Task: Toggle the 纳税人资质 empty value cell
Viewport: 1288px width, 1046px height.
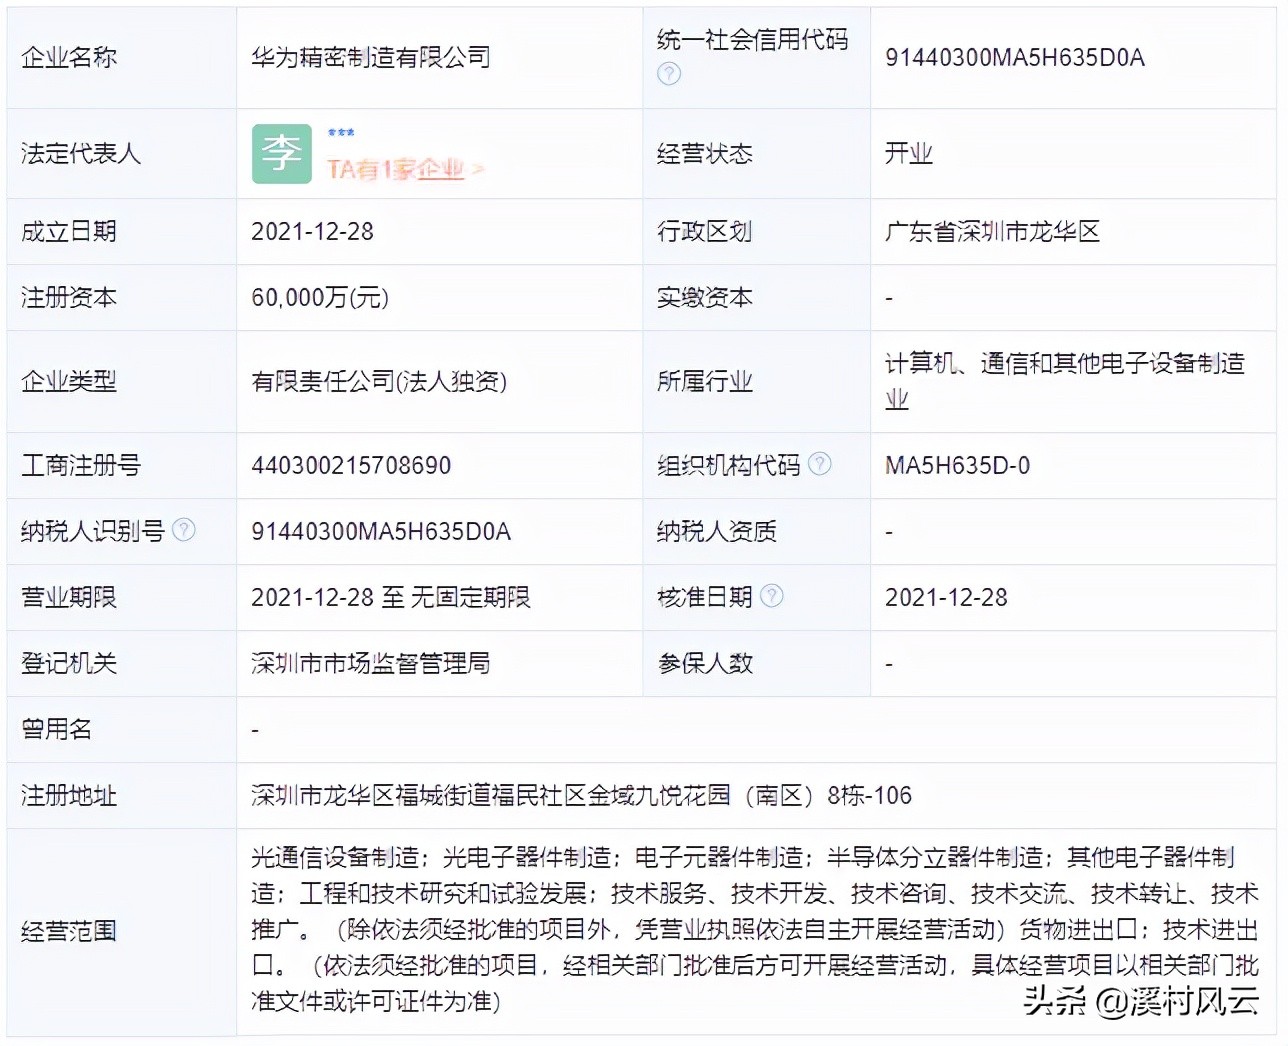Action: [x=888, y=531]
